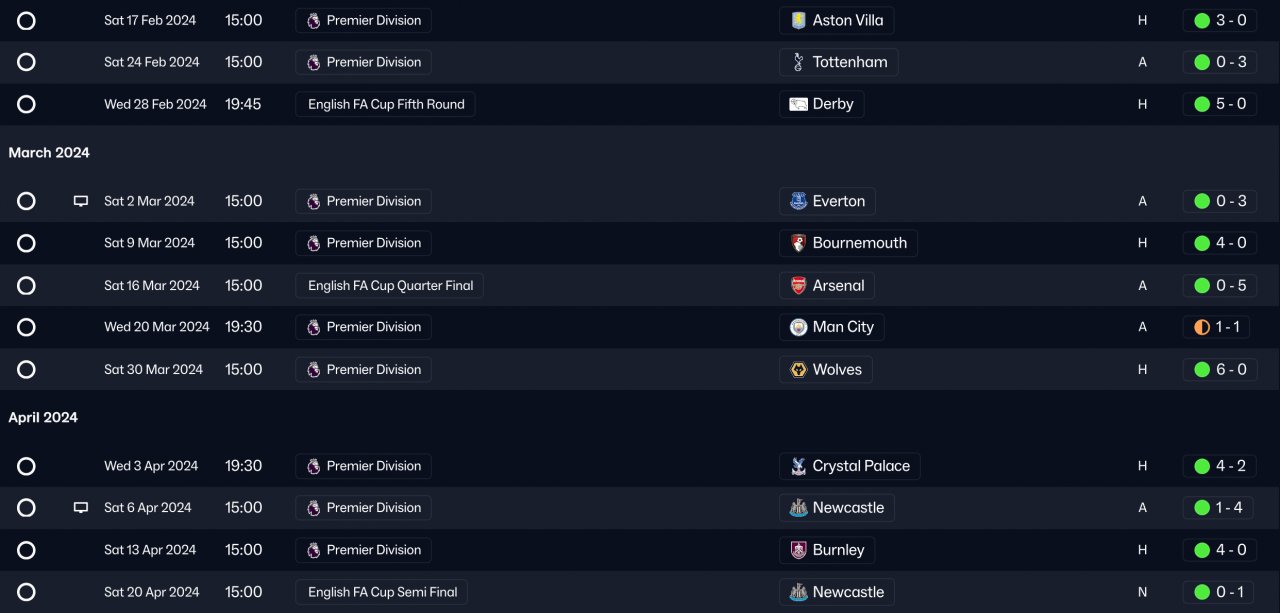Click the TV icon on the Sat 6 Apr fixture
This screenshot has width=1280, height=613.
point(81,508)
